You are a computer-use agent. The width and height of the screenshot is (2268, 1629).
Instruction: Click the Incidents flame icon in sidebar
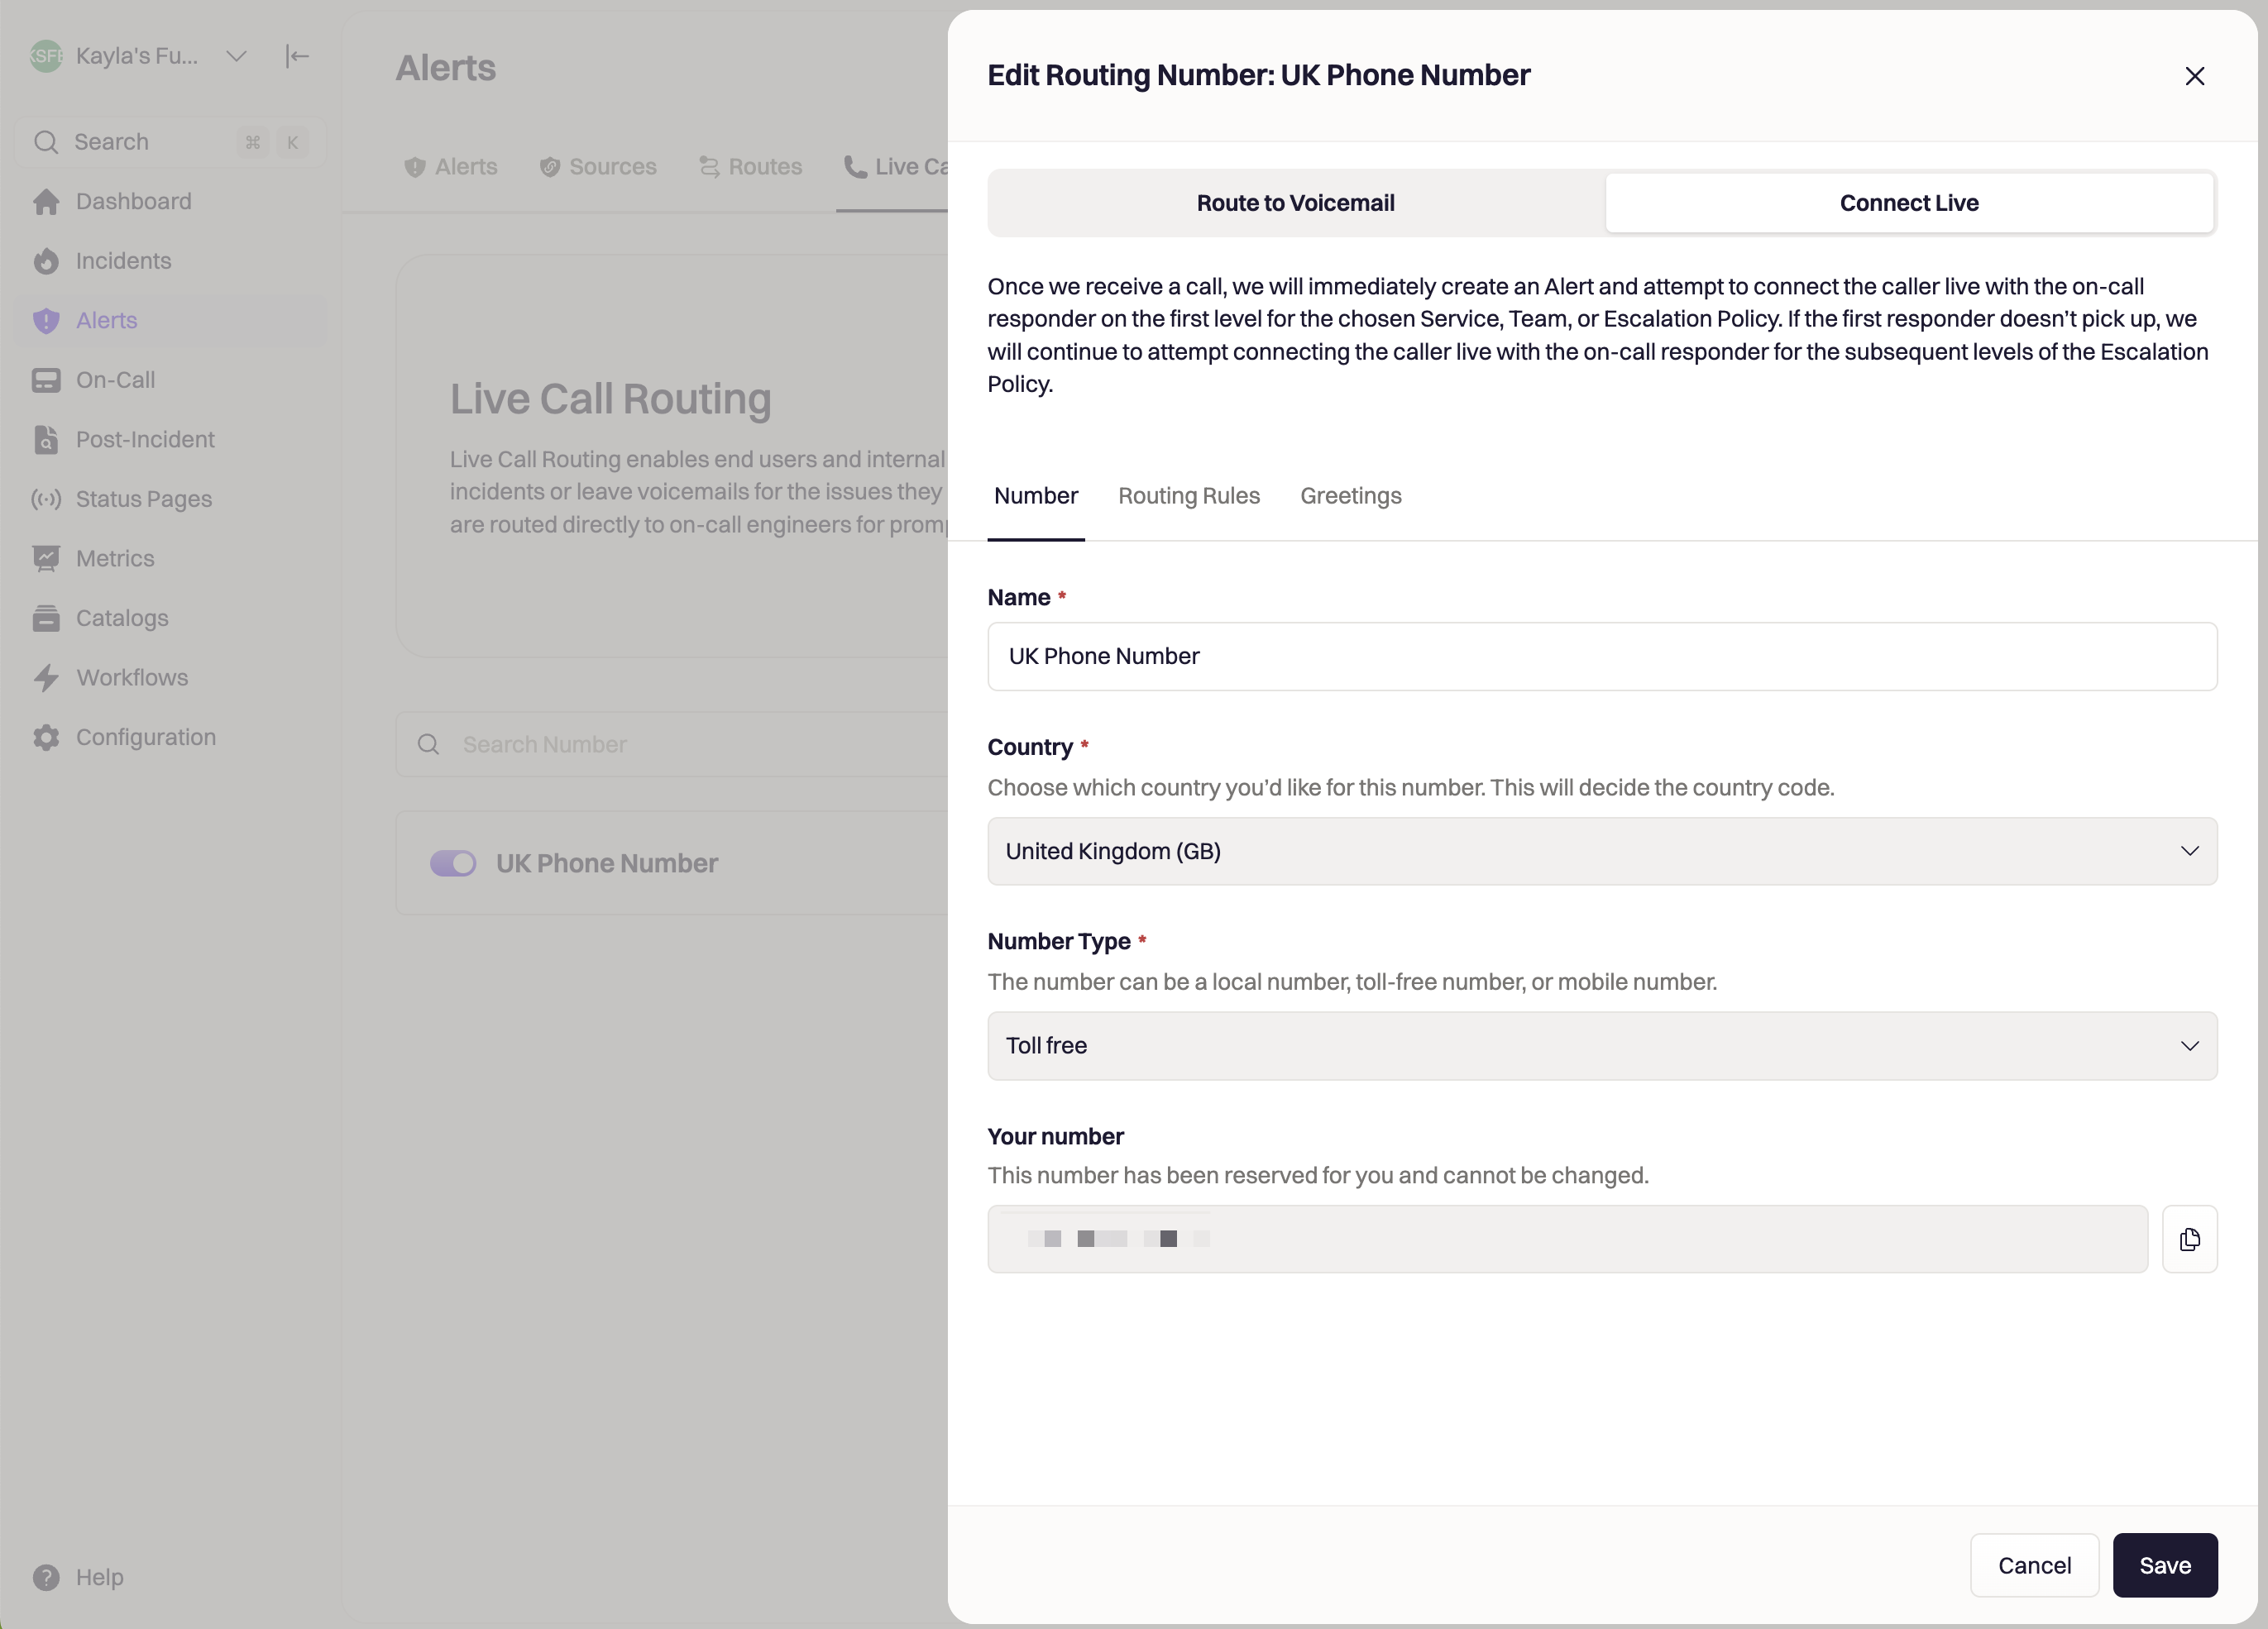[46, 261]
